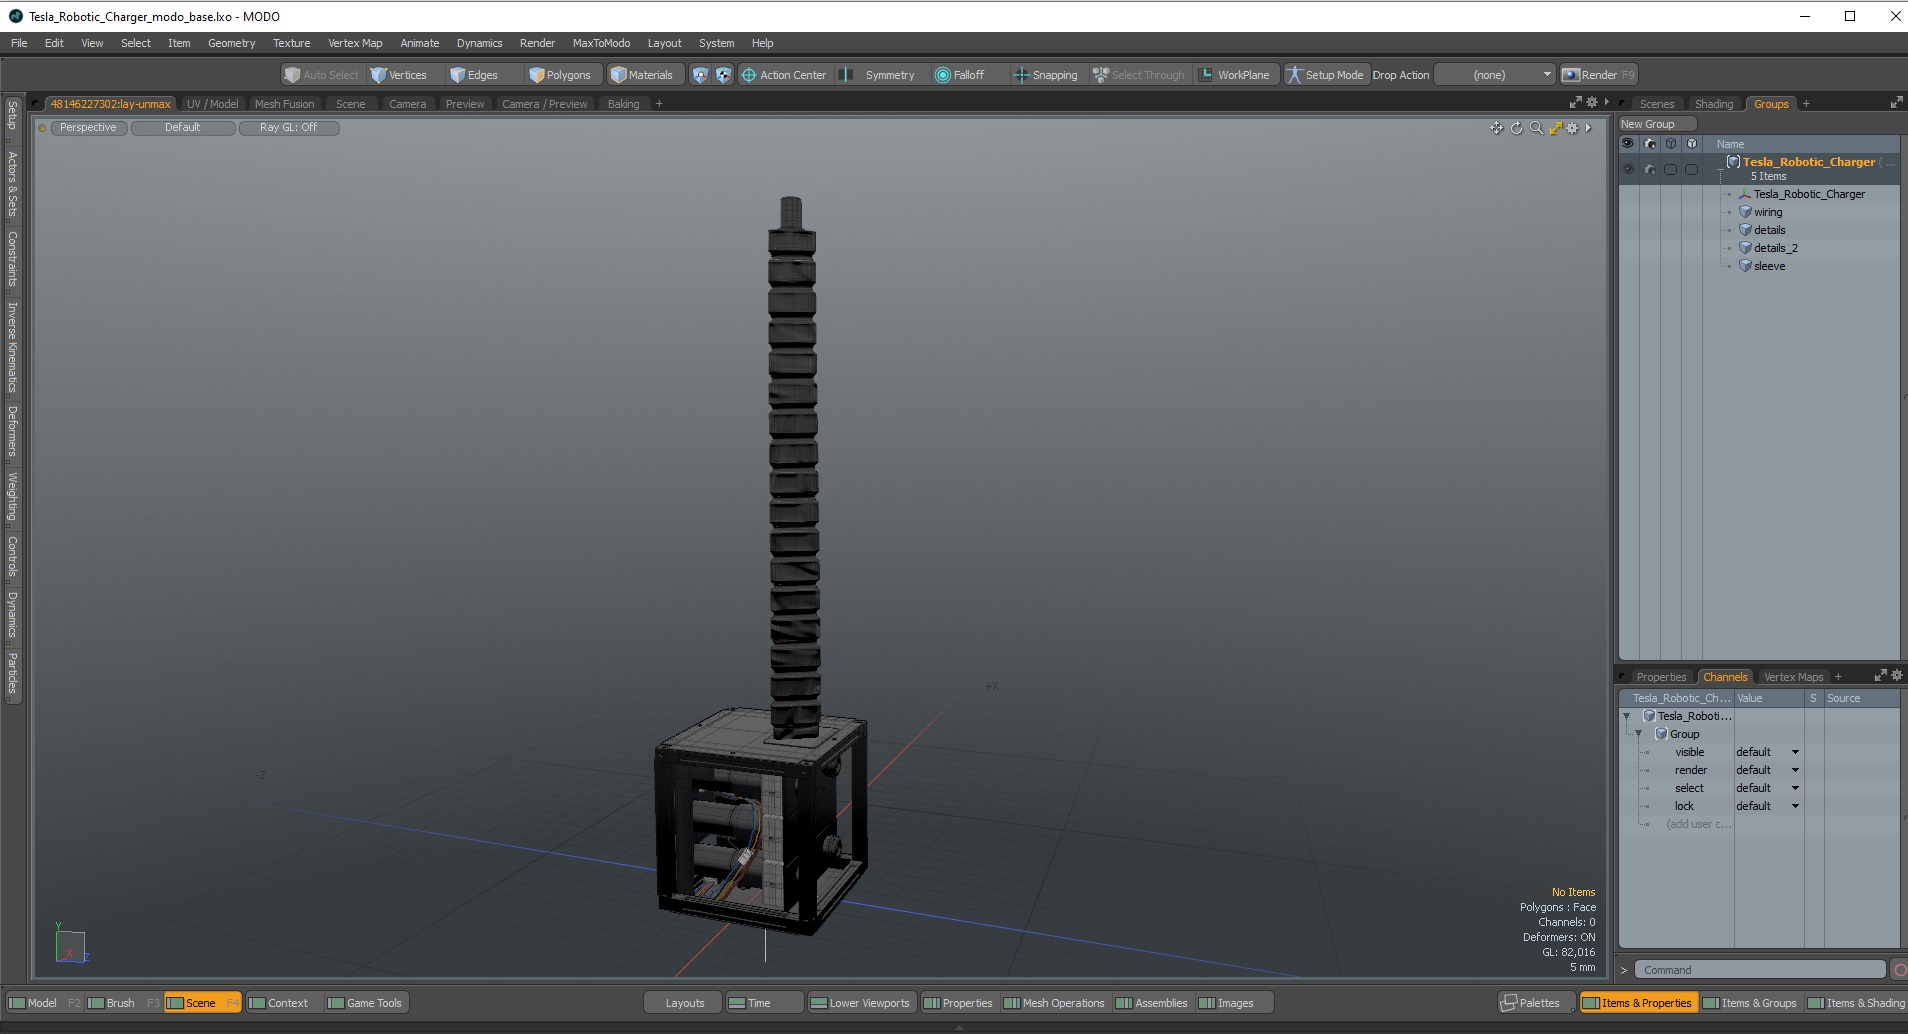Image resolution: width=1908 pixels, height=1034 pixels.
Task: Toggle first checkbox box in Tesla_Robotic_Charger row
Action: pyautogui.click(x=1671, y=169)
